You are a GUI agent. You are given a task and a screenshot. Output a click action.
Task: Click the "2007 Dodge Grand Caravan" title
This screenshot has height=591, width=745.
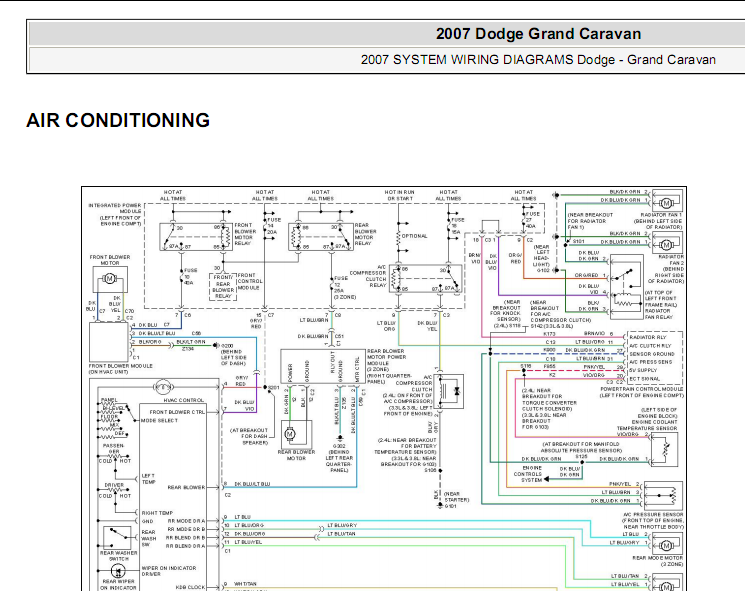point(538,34)
